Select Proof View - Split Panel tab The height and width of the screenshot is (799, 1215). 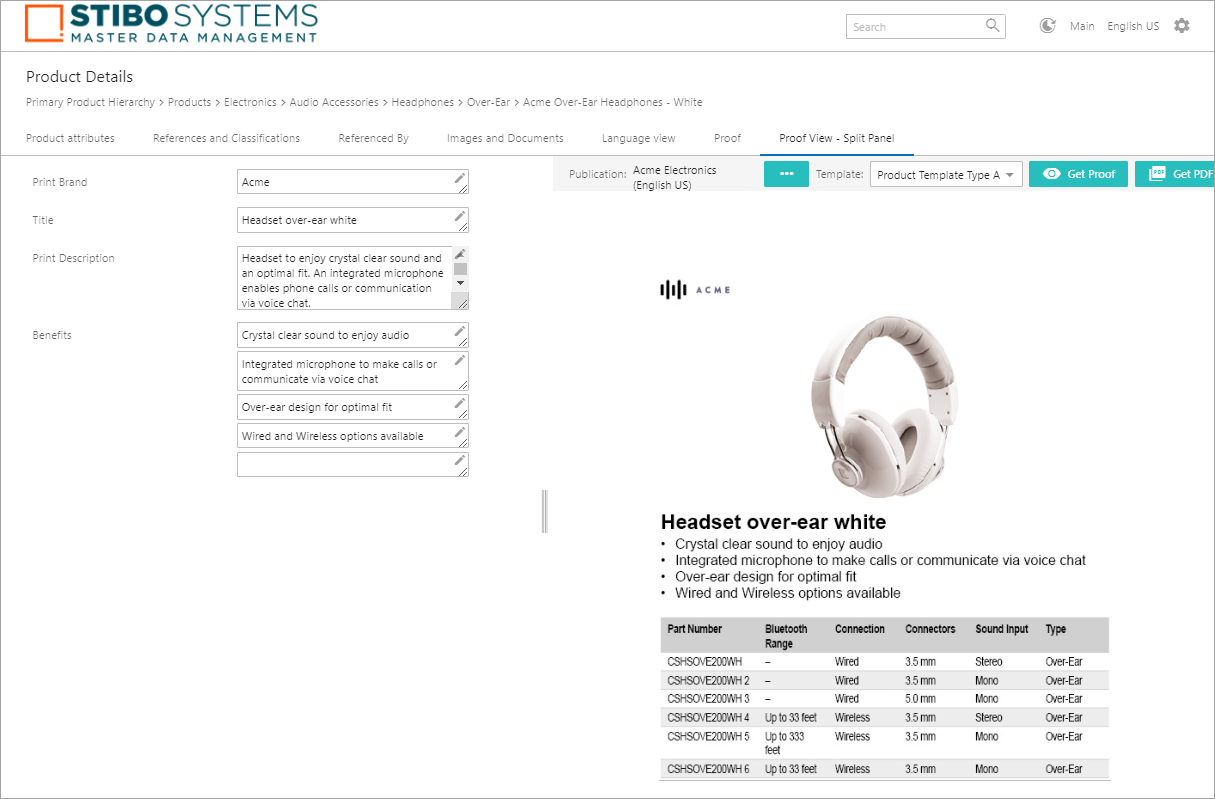pos(837,138)
